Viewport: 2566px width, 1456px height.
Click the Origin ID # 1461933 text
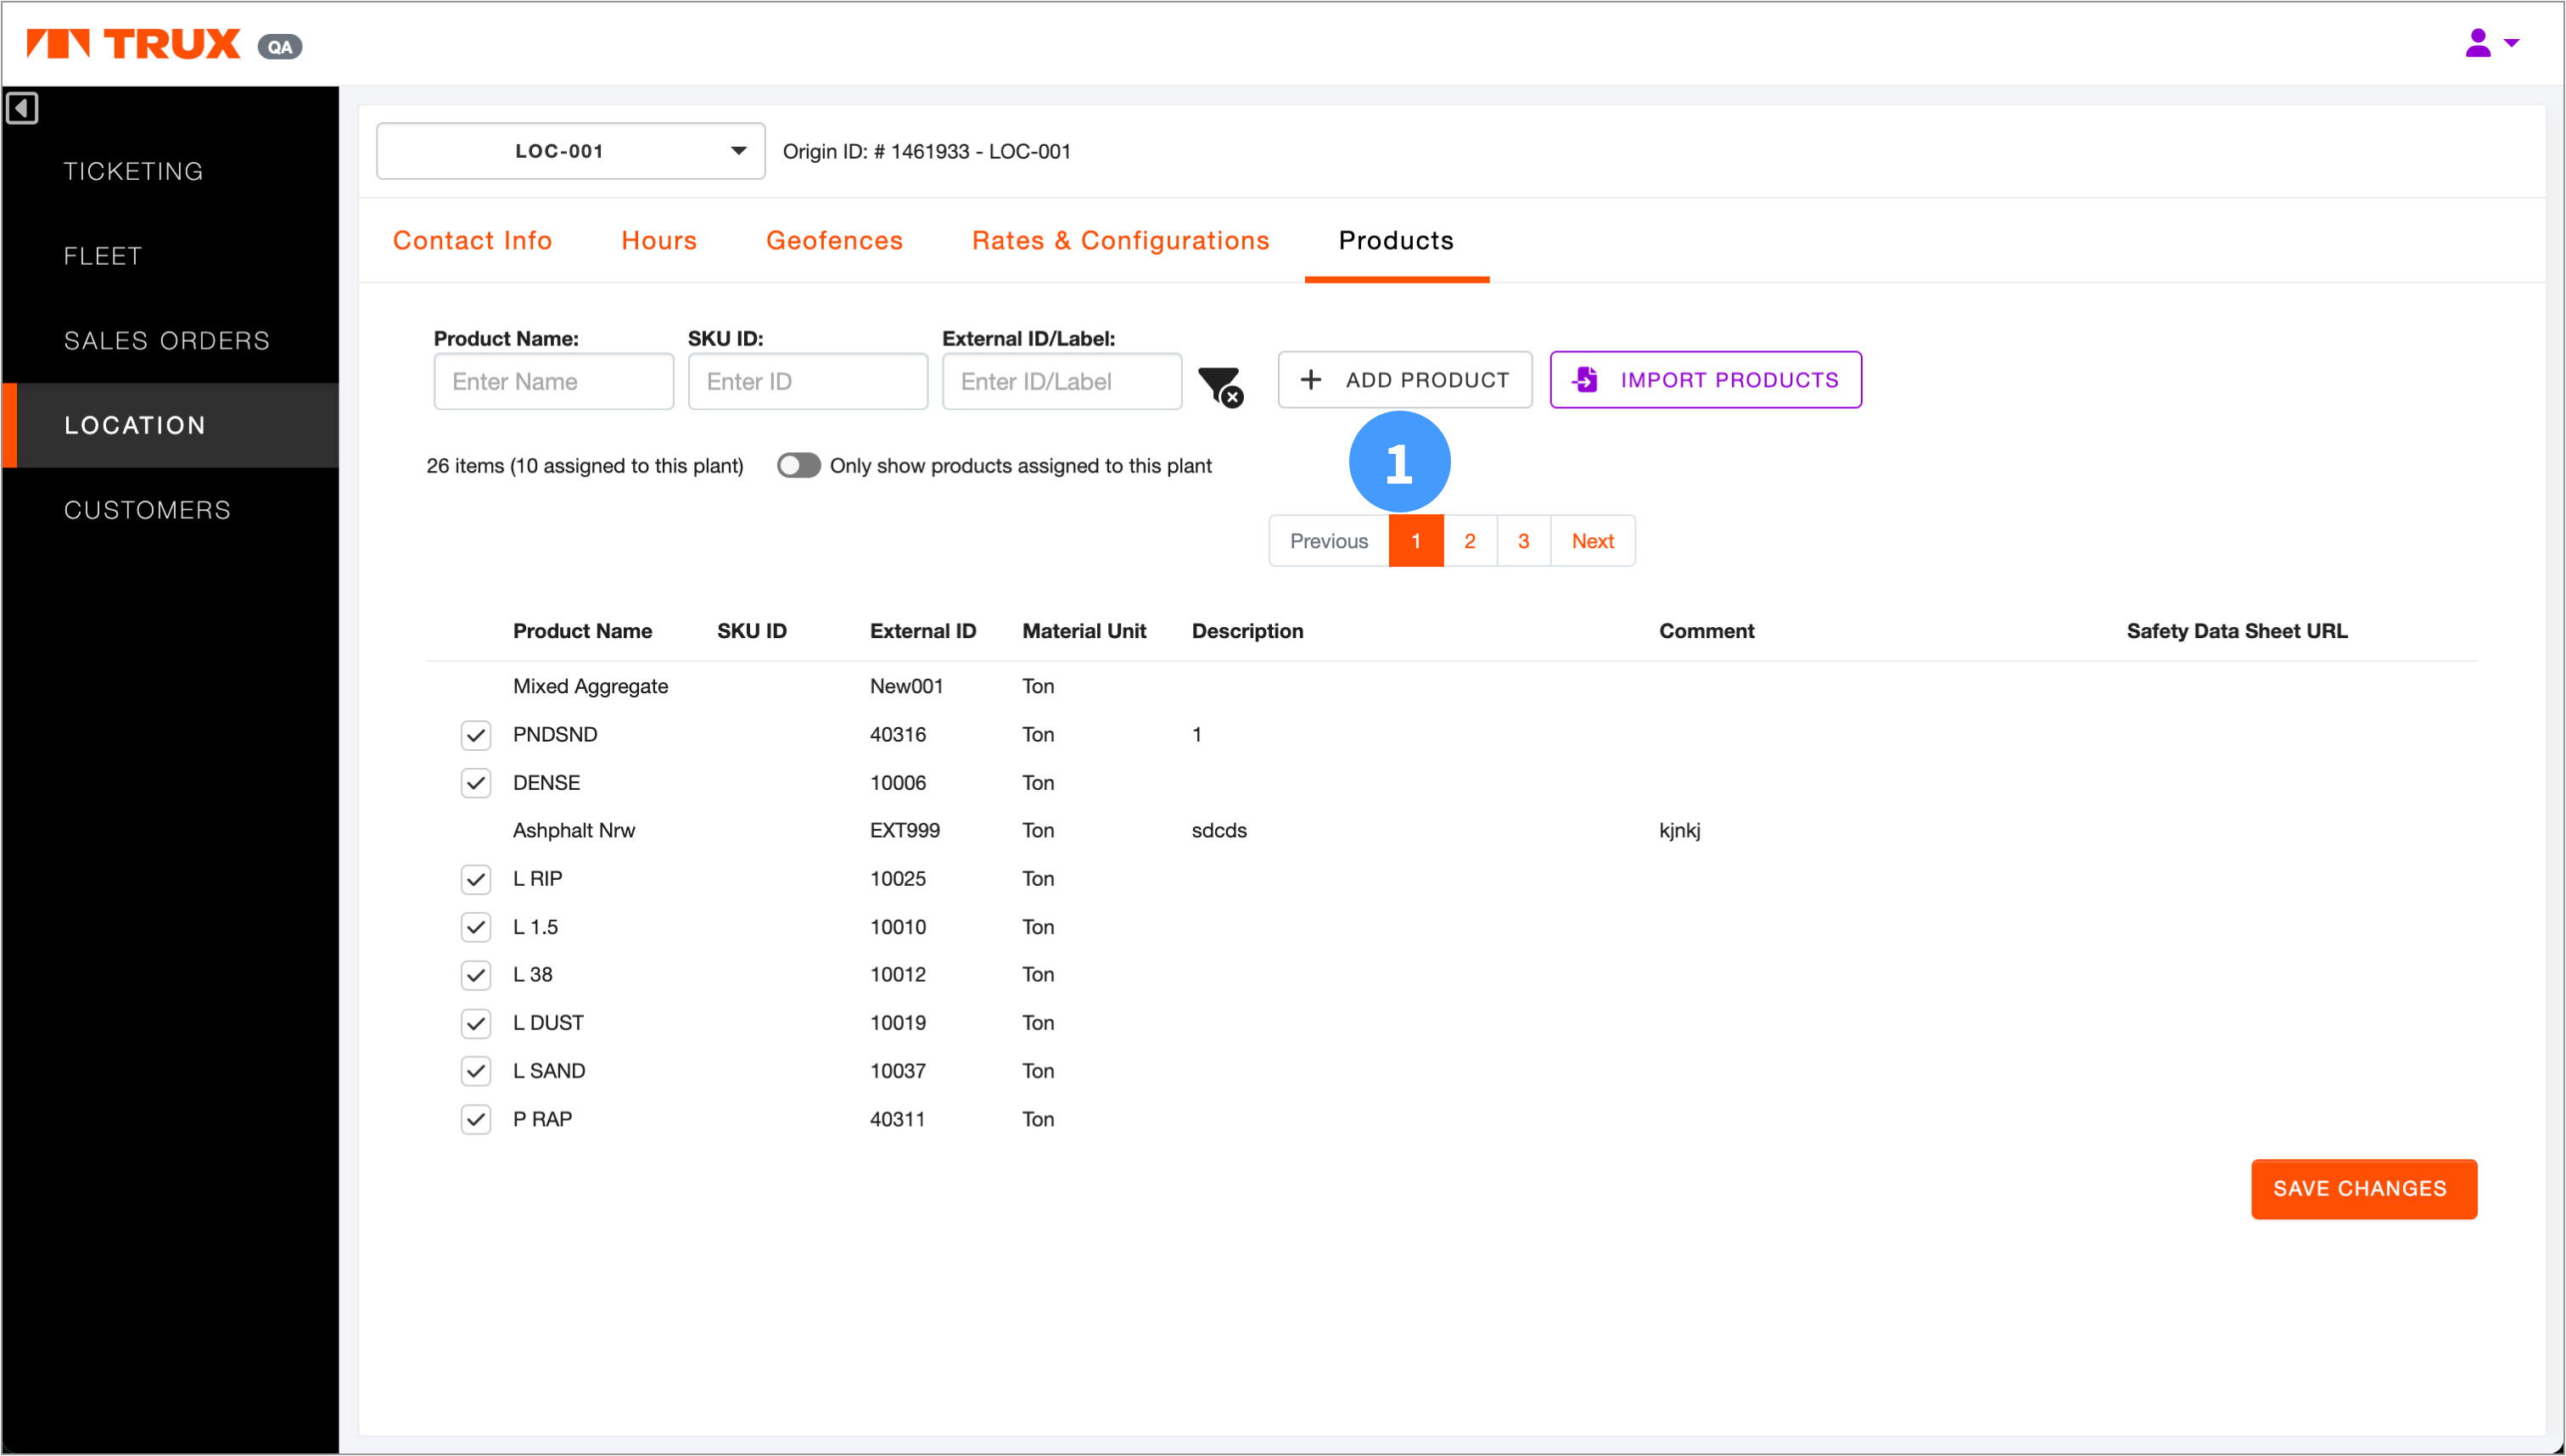(x=926, y=151)
